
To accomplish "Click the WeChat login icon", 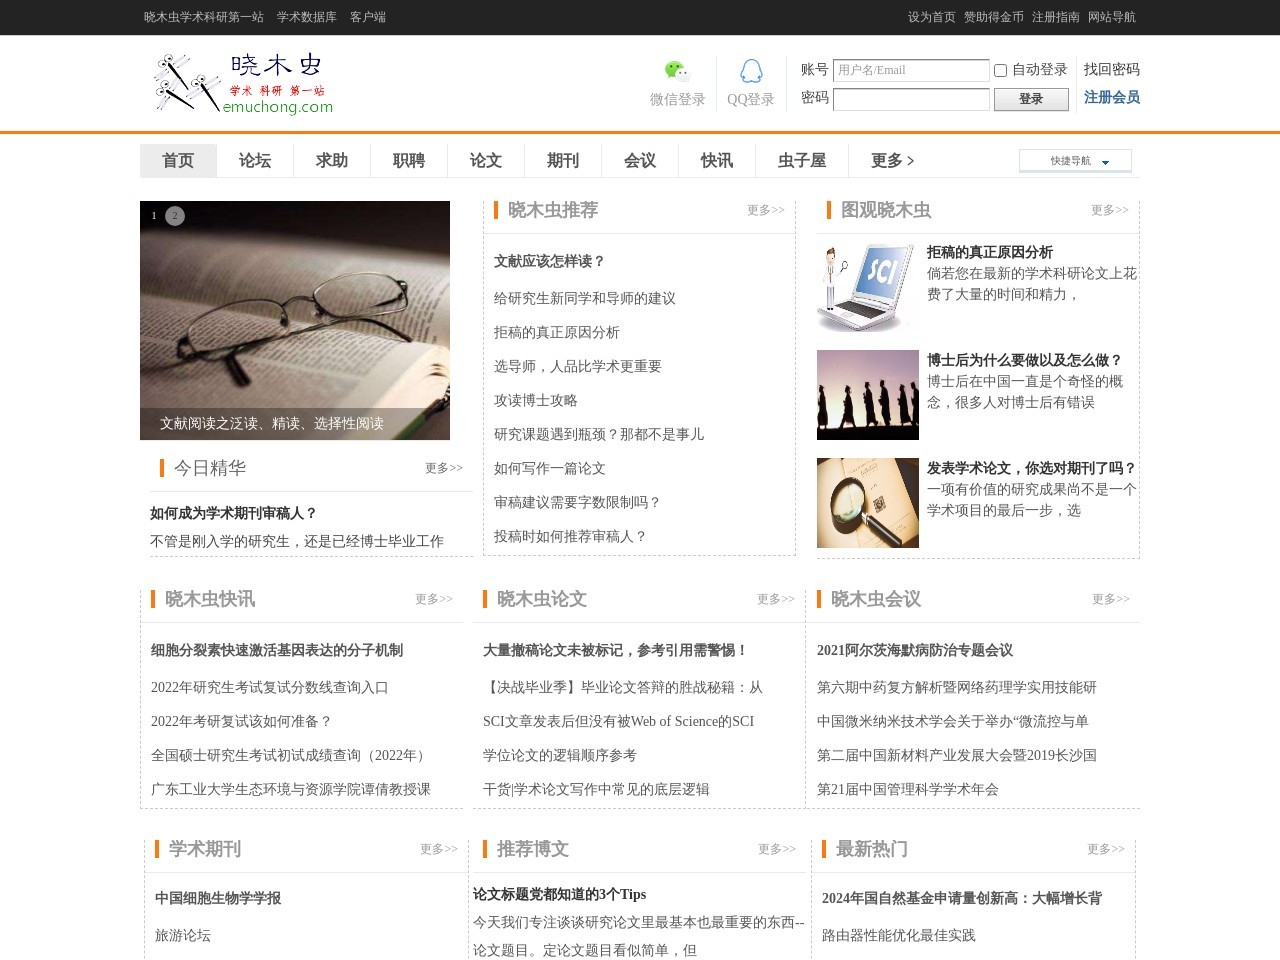I will point(677,71).
